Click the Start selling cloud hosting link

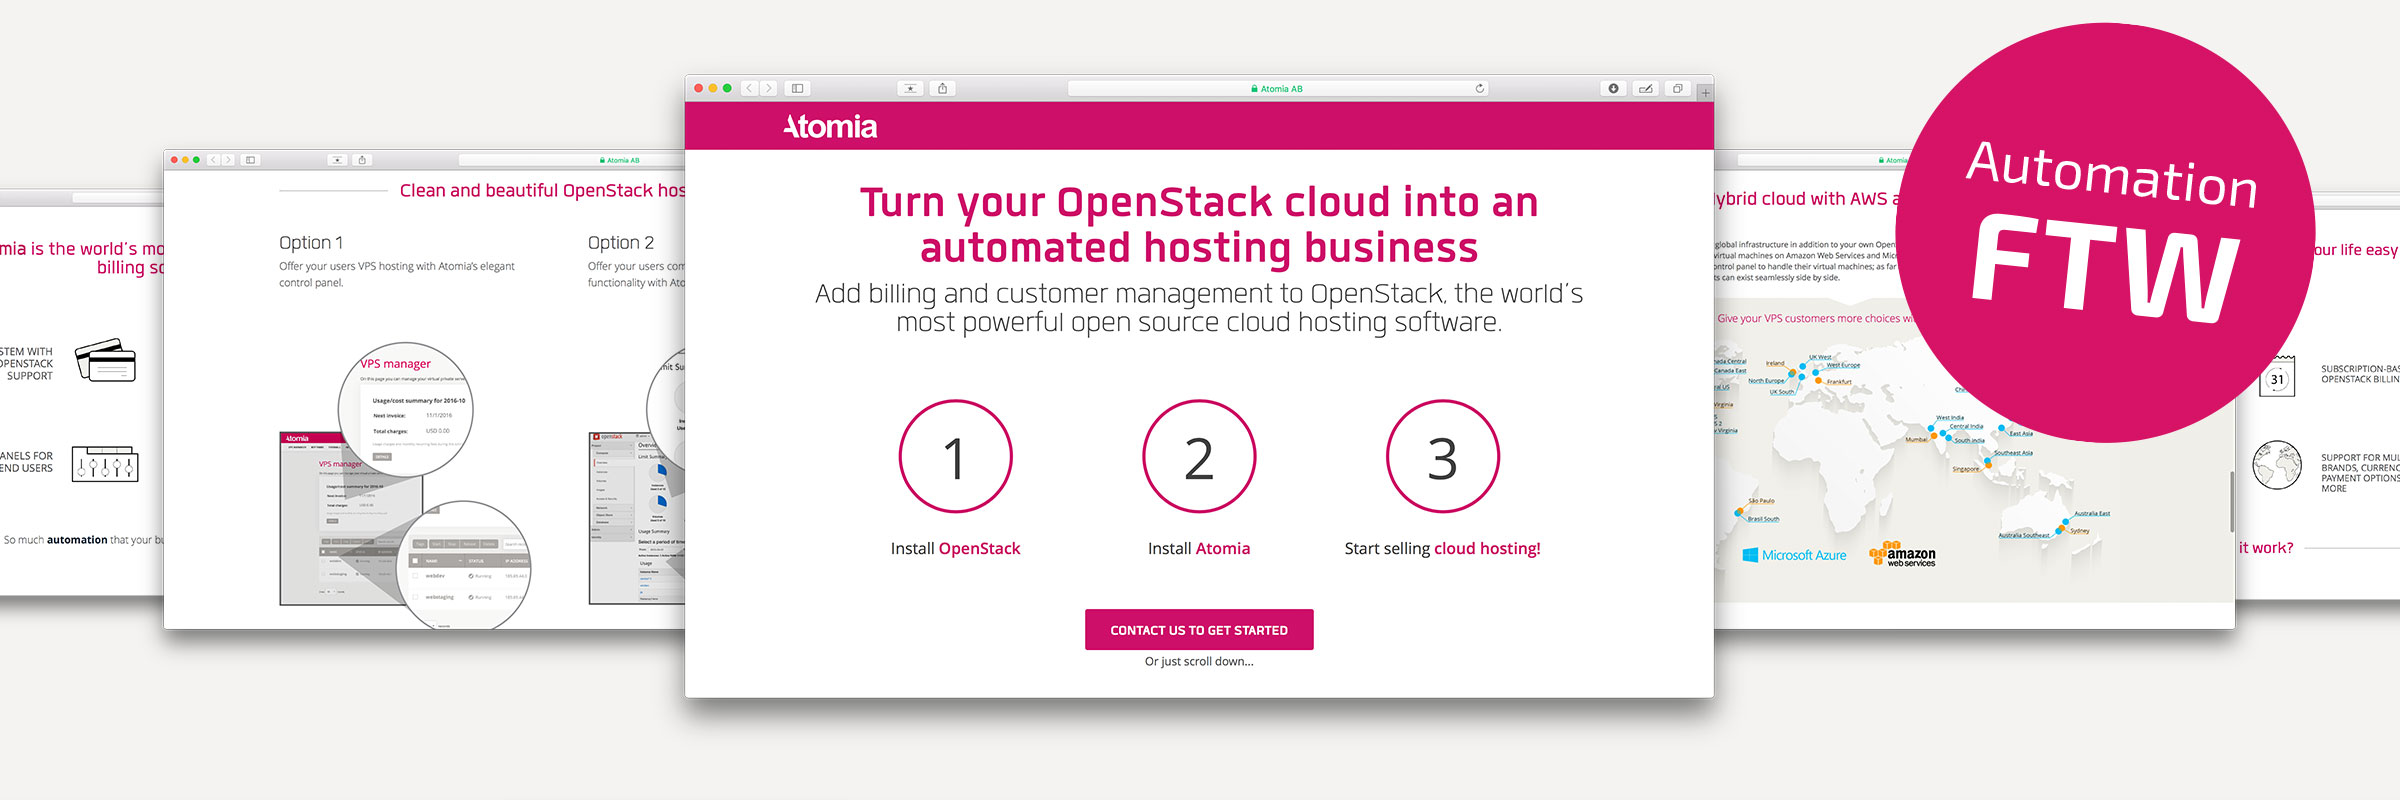tap(1442, 549)
